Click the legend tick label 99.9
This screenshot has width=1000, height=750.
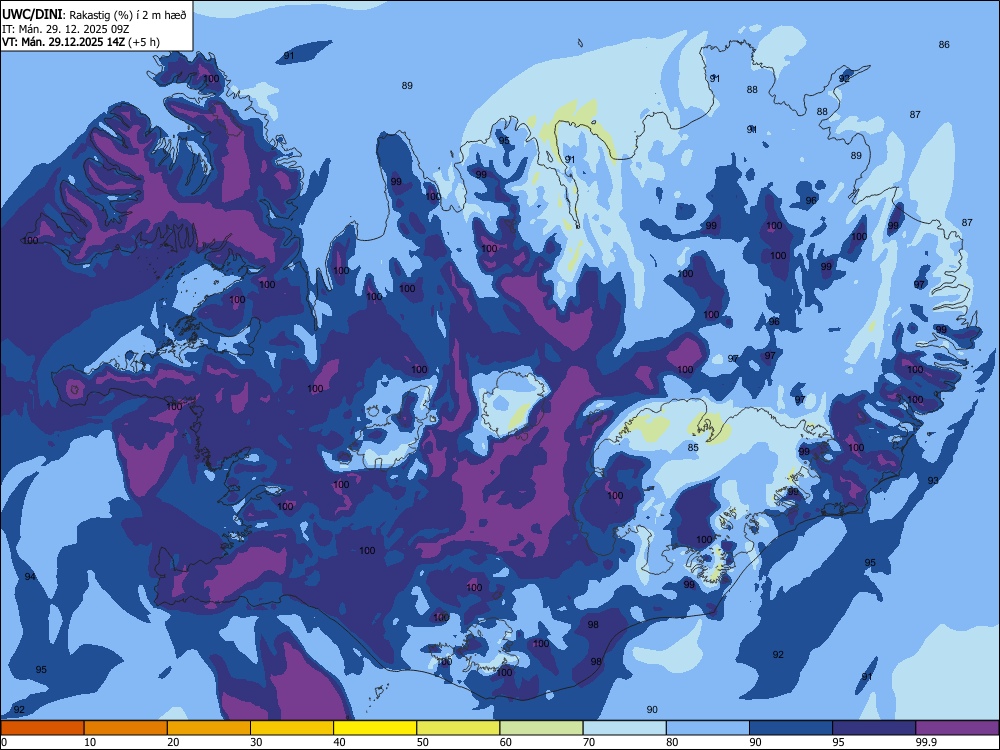(926, 742)
